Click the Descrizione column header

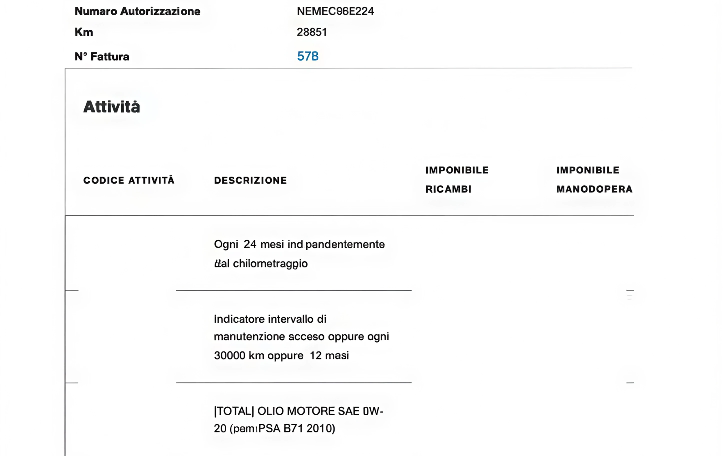click(250, 180)
